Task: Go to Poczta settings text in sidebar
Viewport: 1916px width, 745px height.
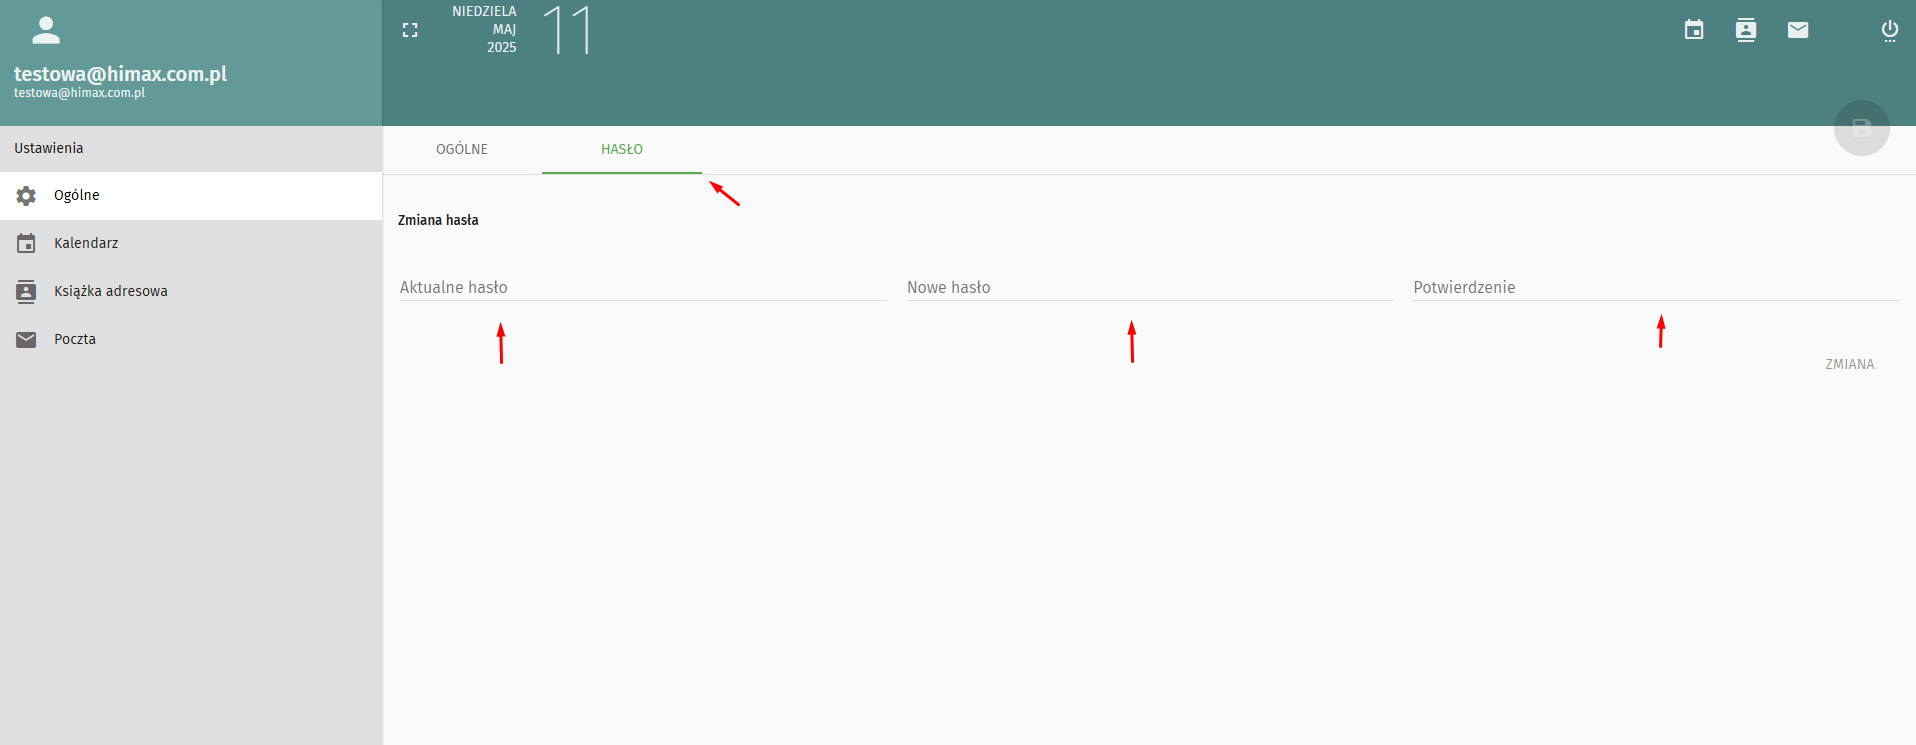Action: point(75,340)
